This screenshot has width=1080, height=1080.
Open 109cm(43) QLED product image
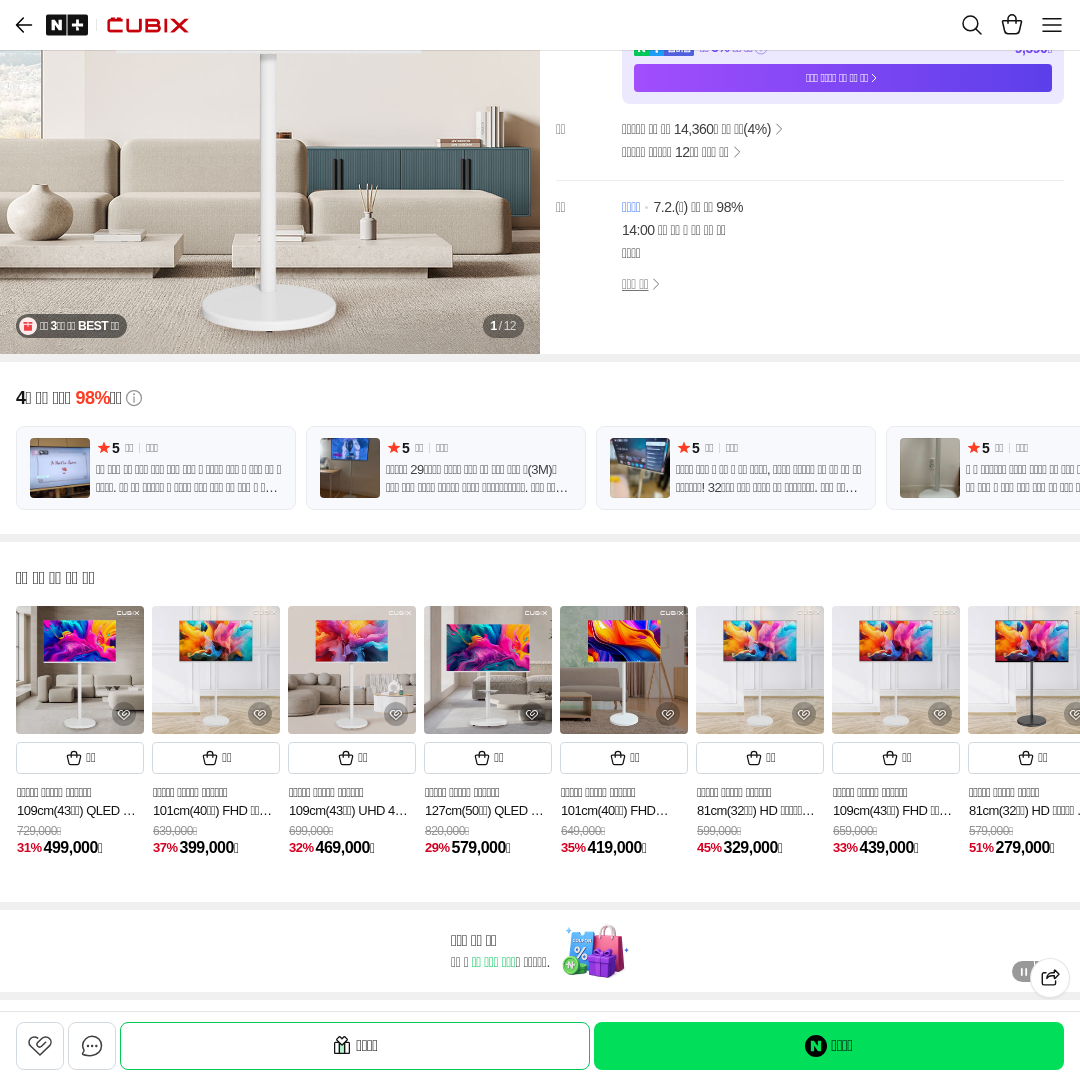pos(80,669)
